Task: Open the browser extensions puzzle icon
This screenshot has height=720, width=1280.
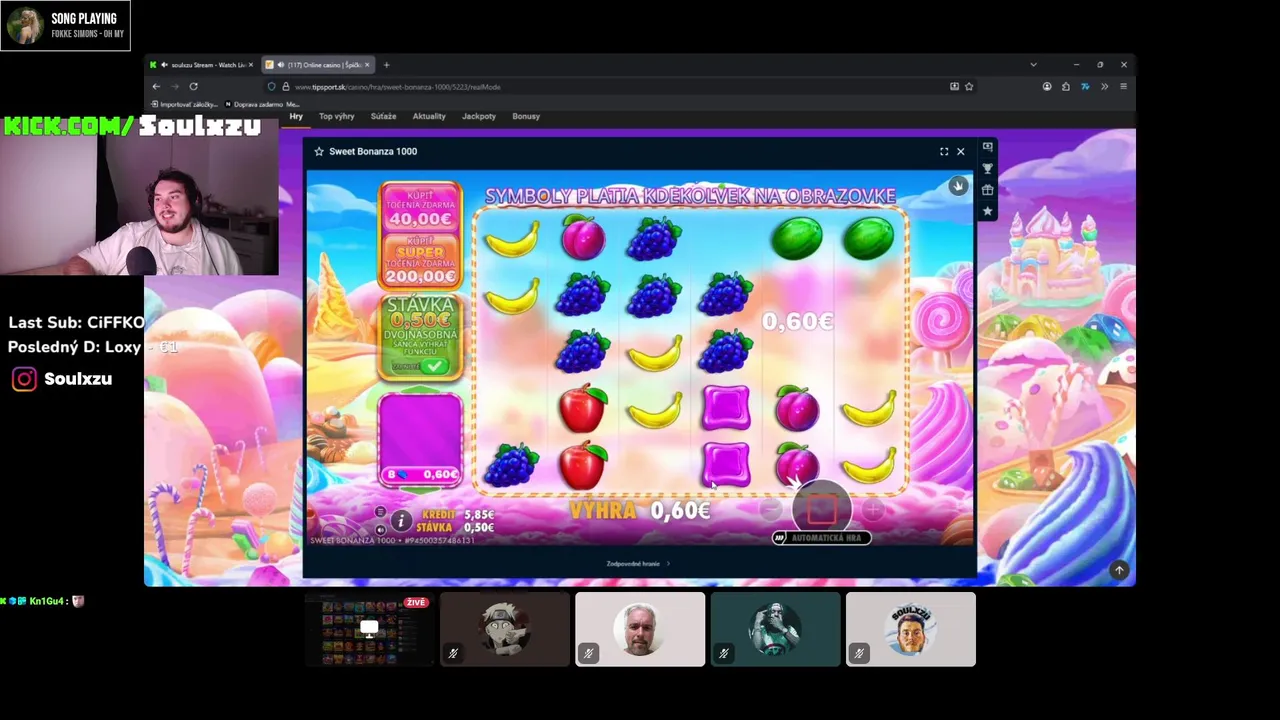Action: pos(1066,87)
